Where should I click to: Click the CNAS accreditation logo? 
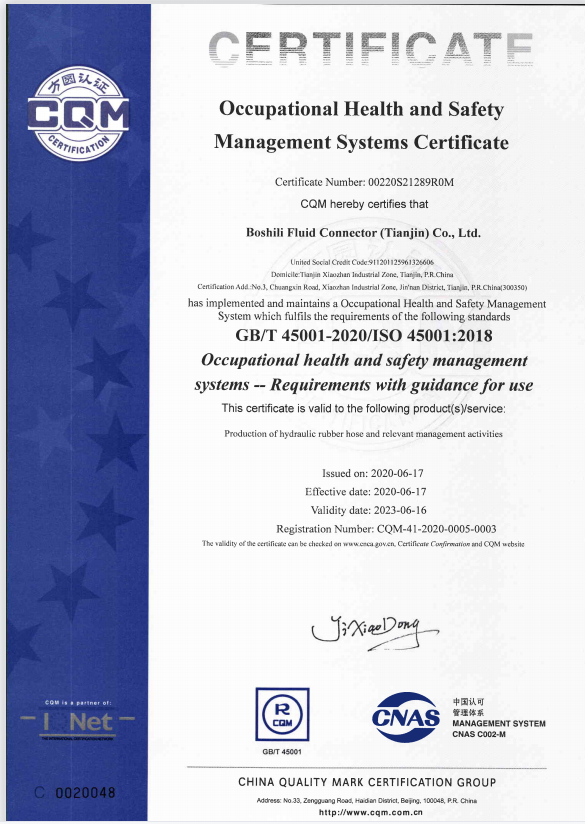tap(405, 717)
